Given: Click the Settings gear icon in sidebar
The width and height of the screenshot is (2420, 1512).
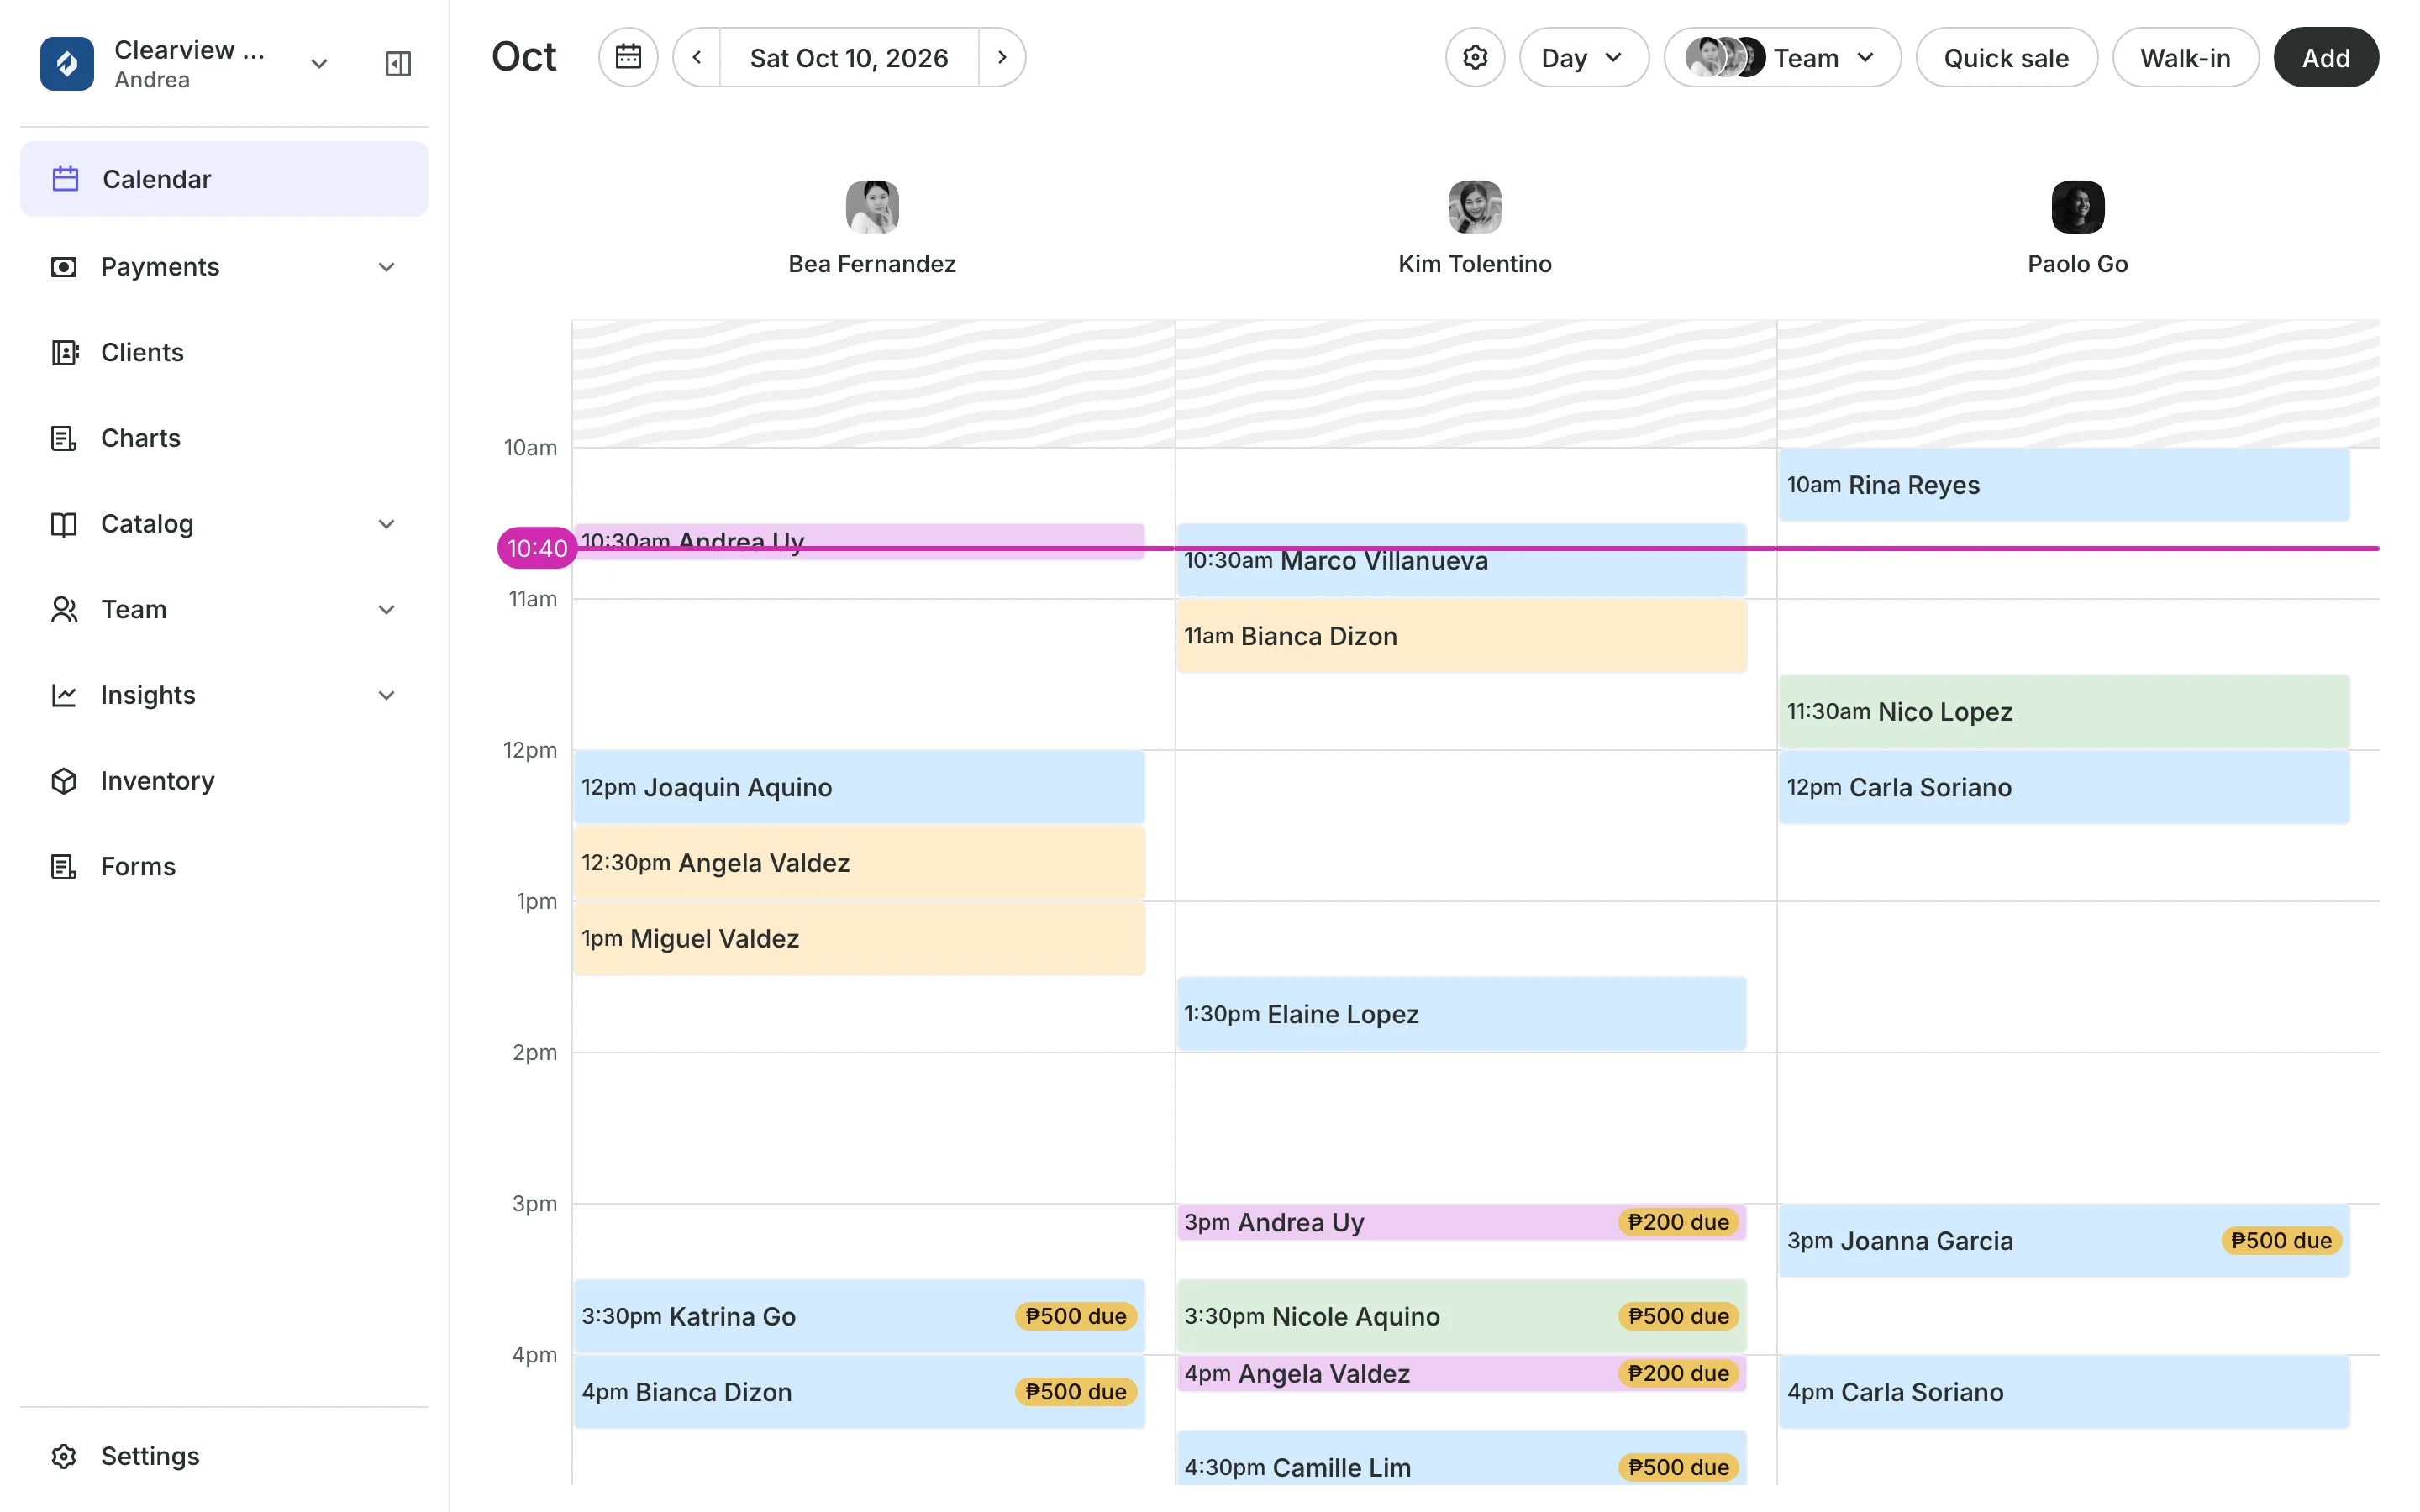Looking at the screenshot, I should coord(64,1456).
